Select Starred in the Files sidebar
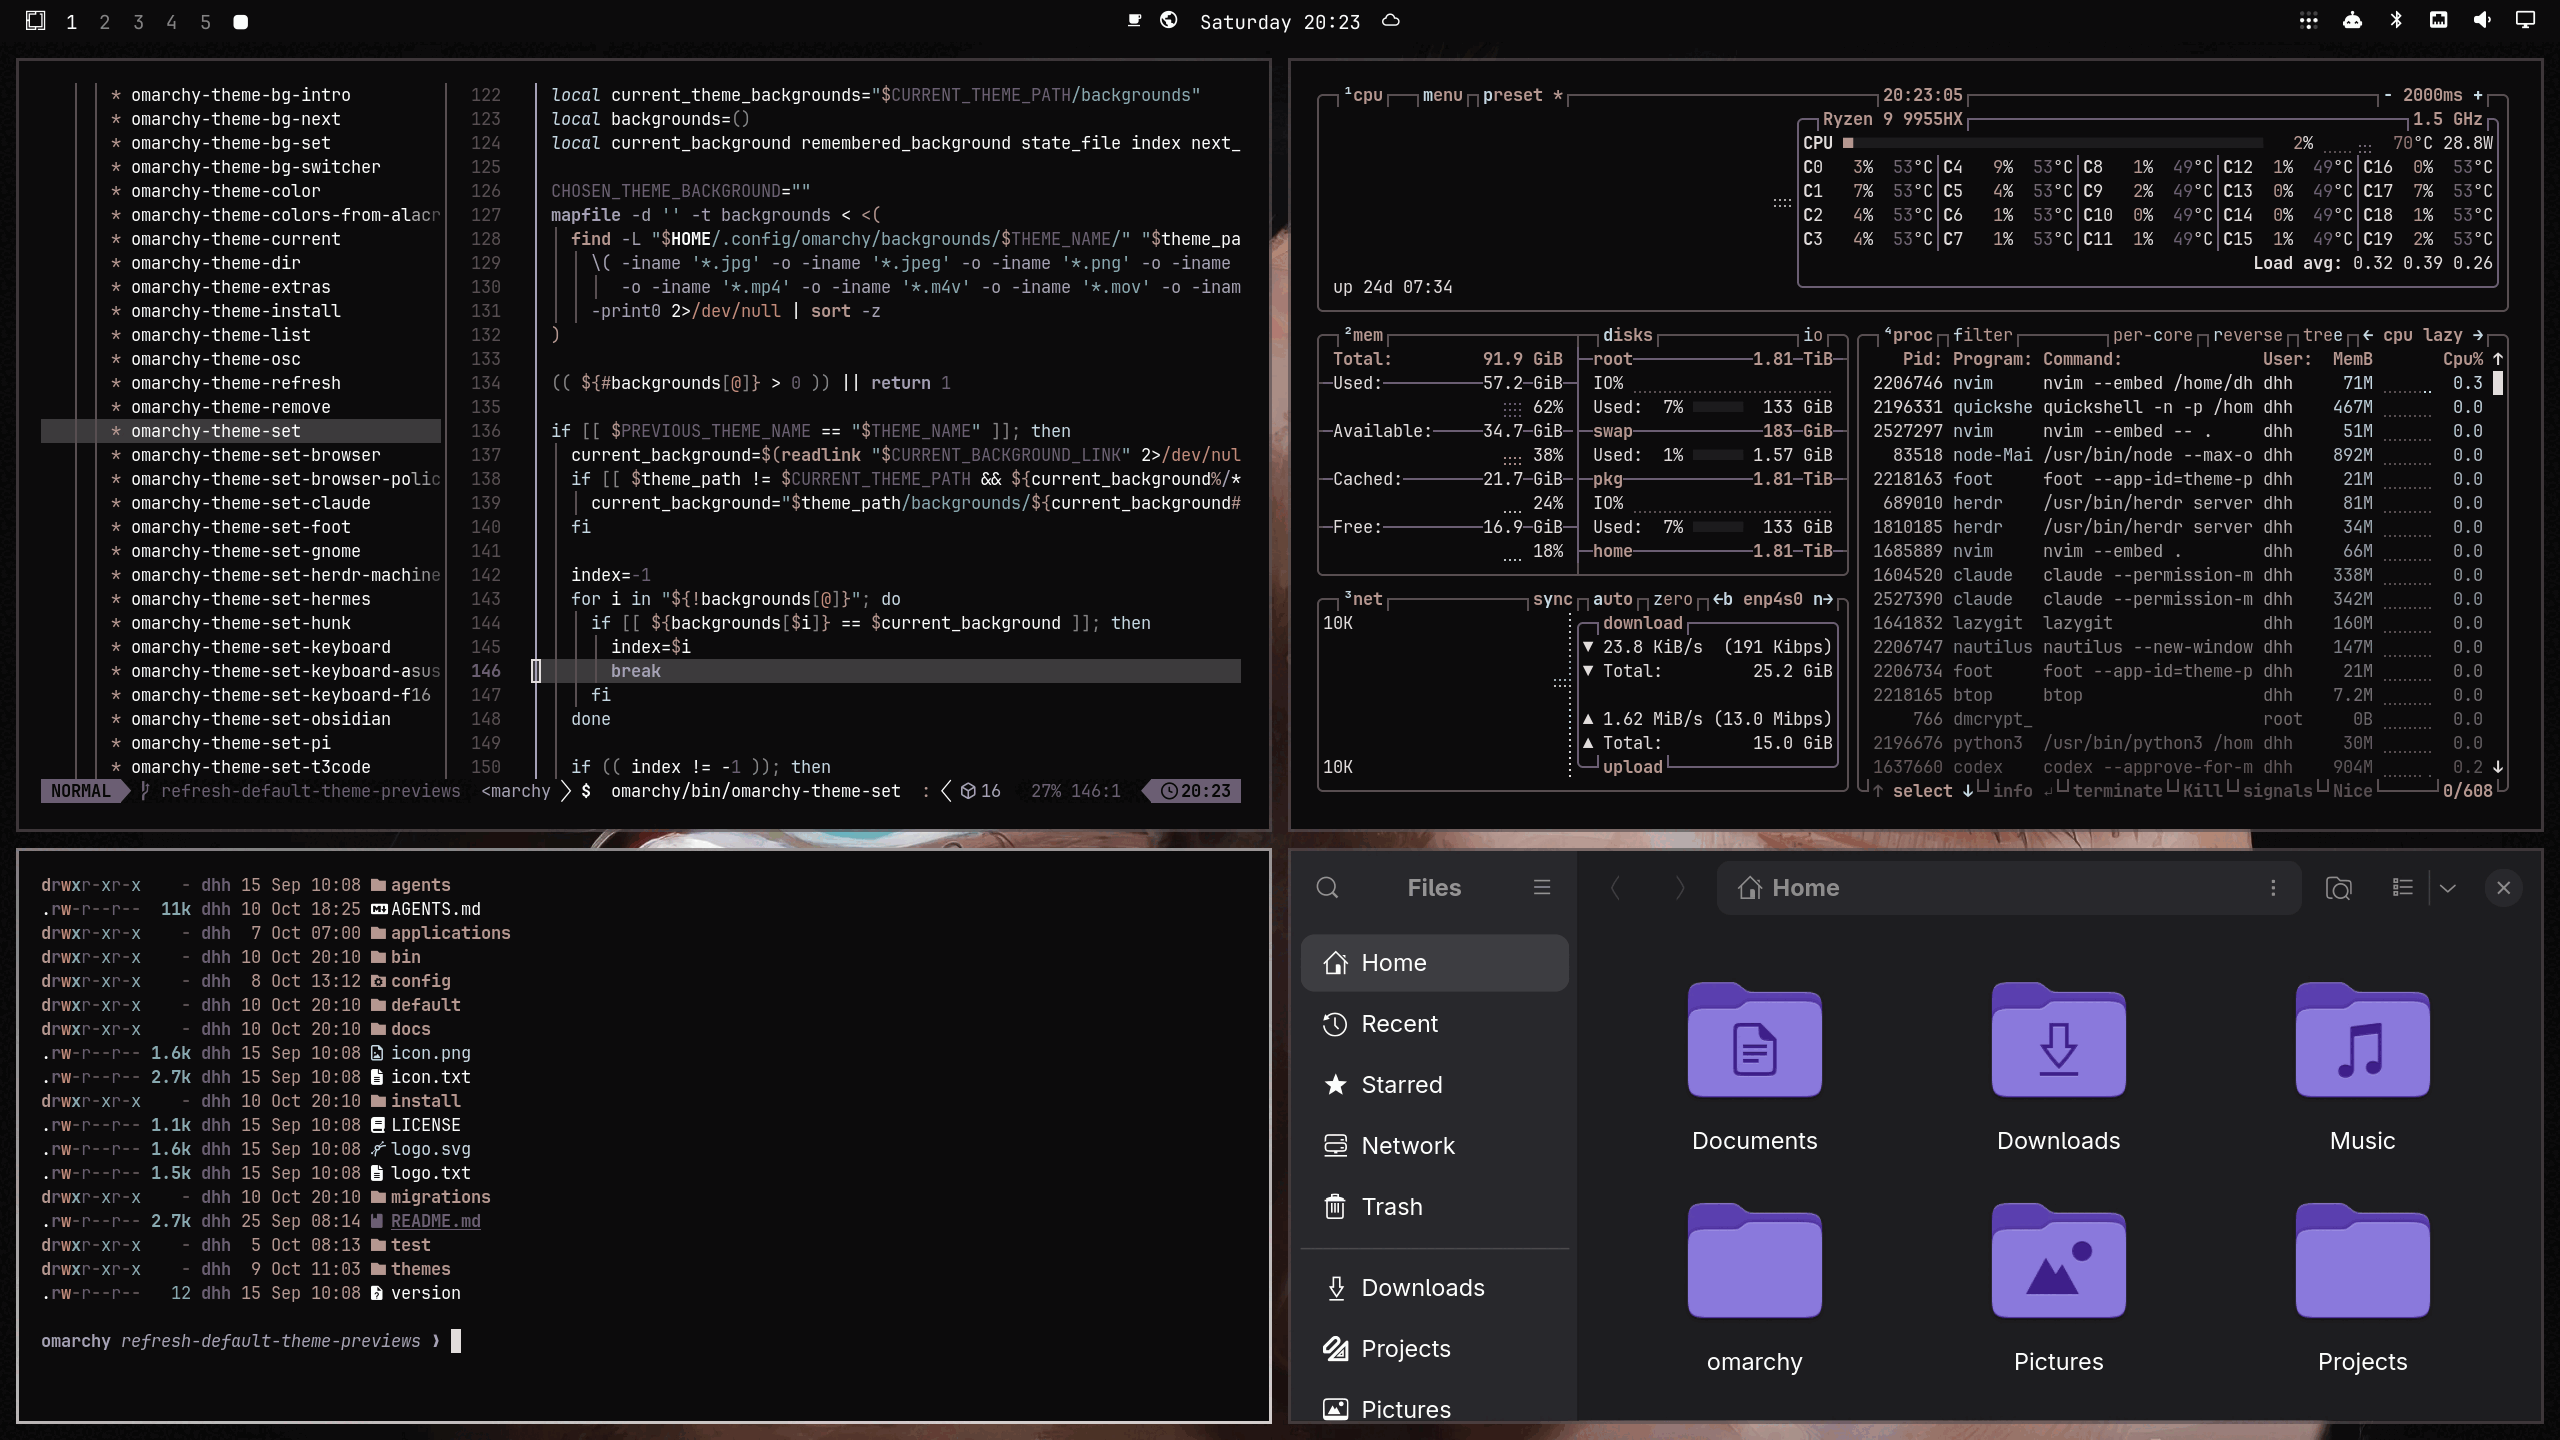 click(1434, 1085)
